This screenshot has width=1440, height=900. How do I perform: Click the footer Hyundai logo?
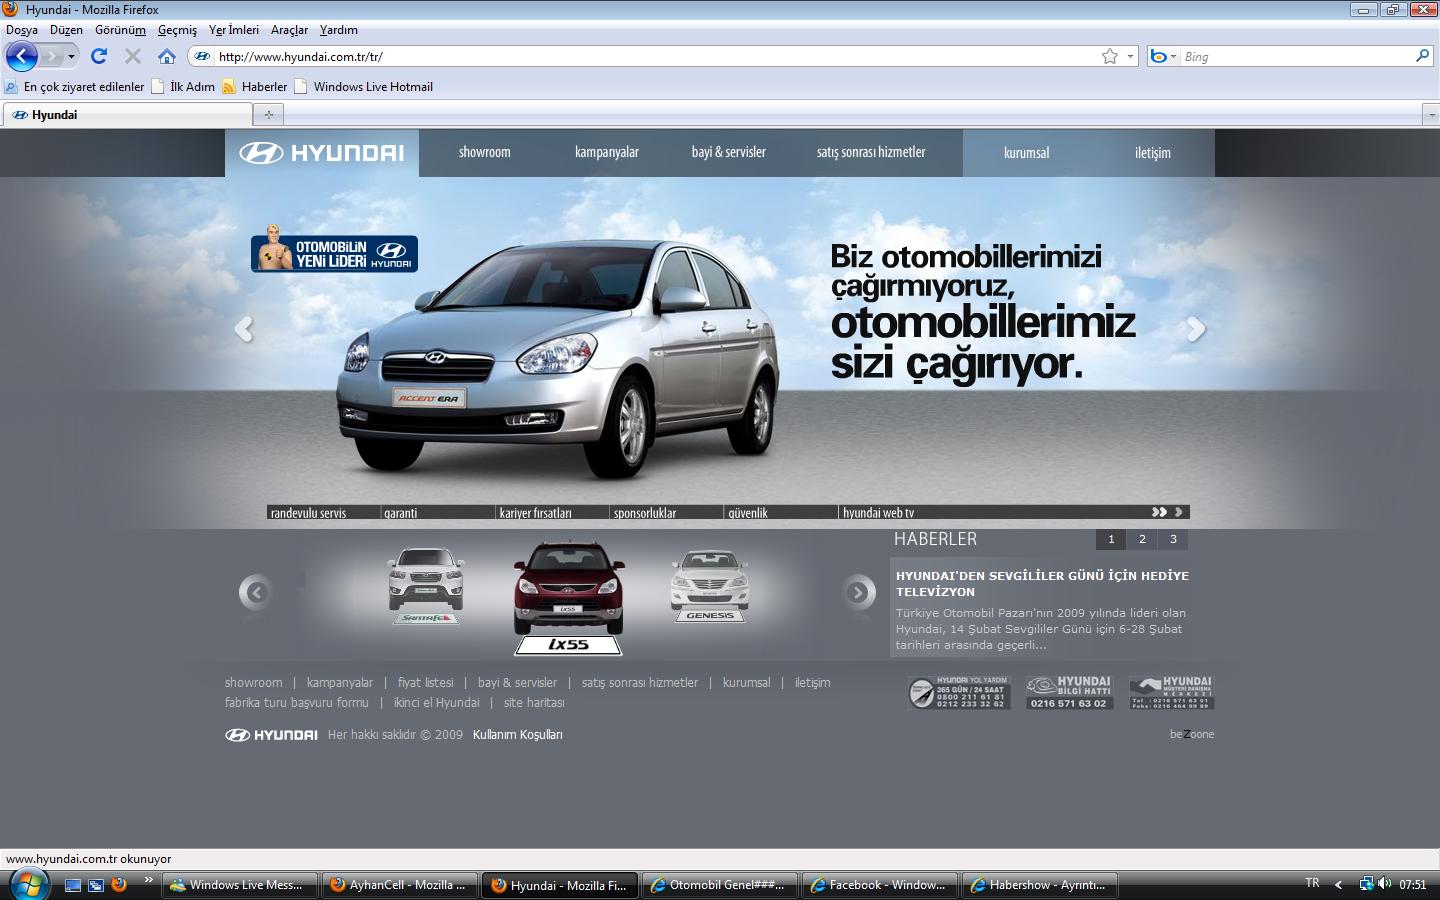coord(271,735)
